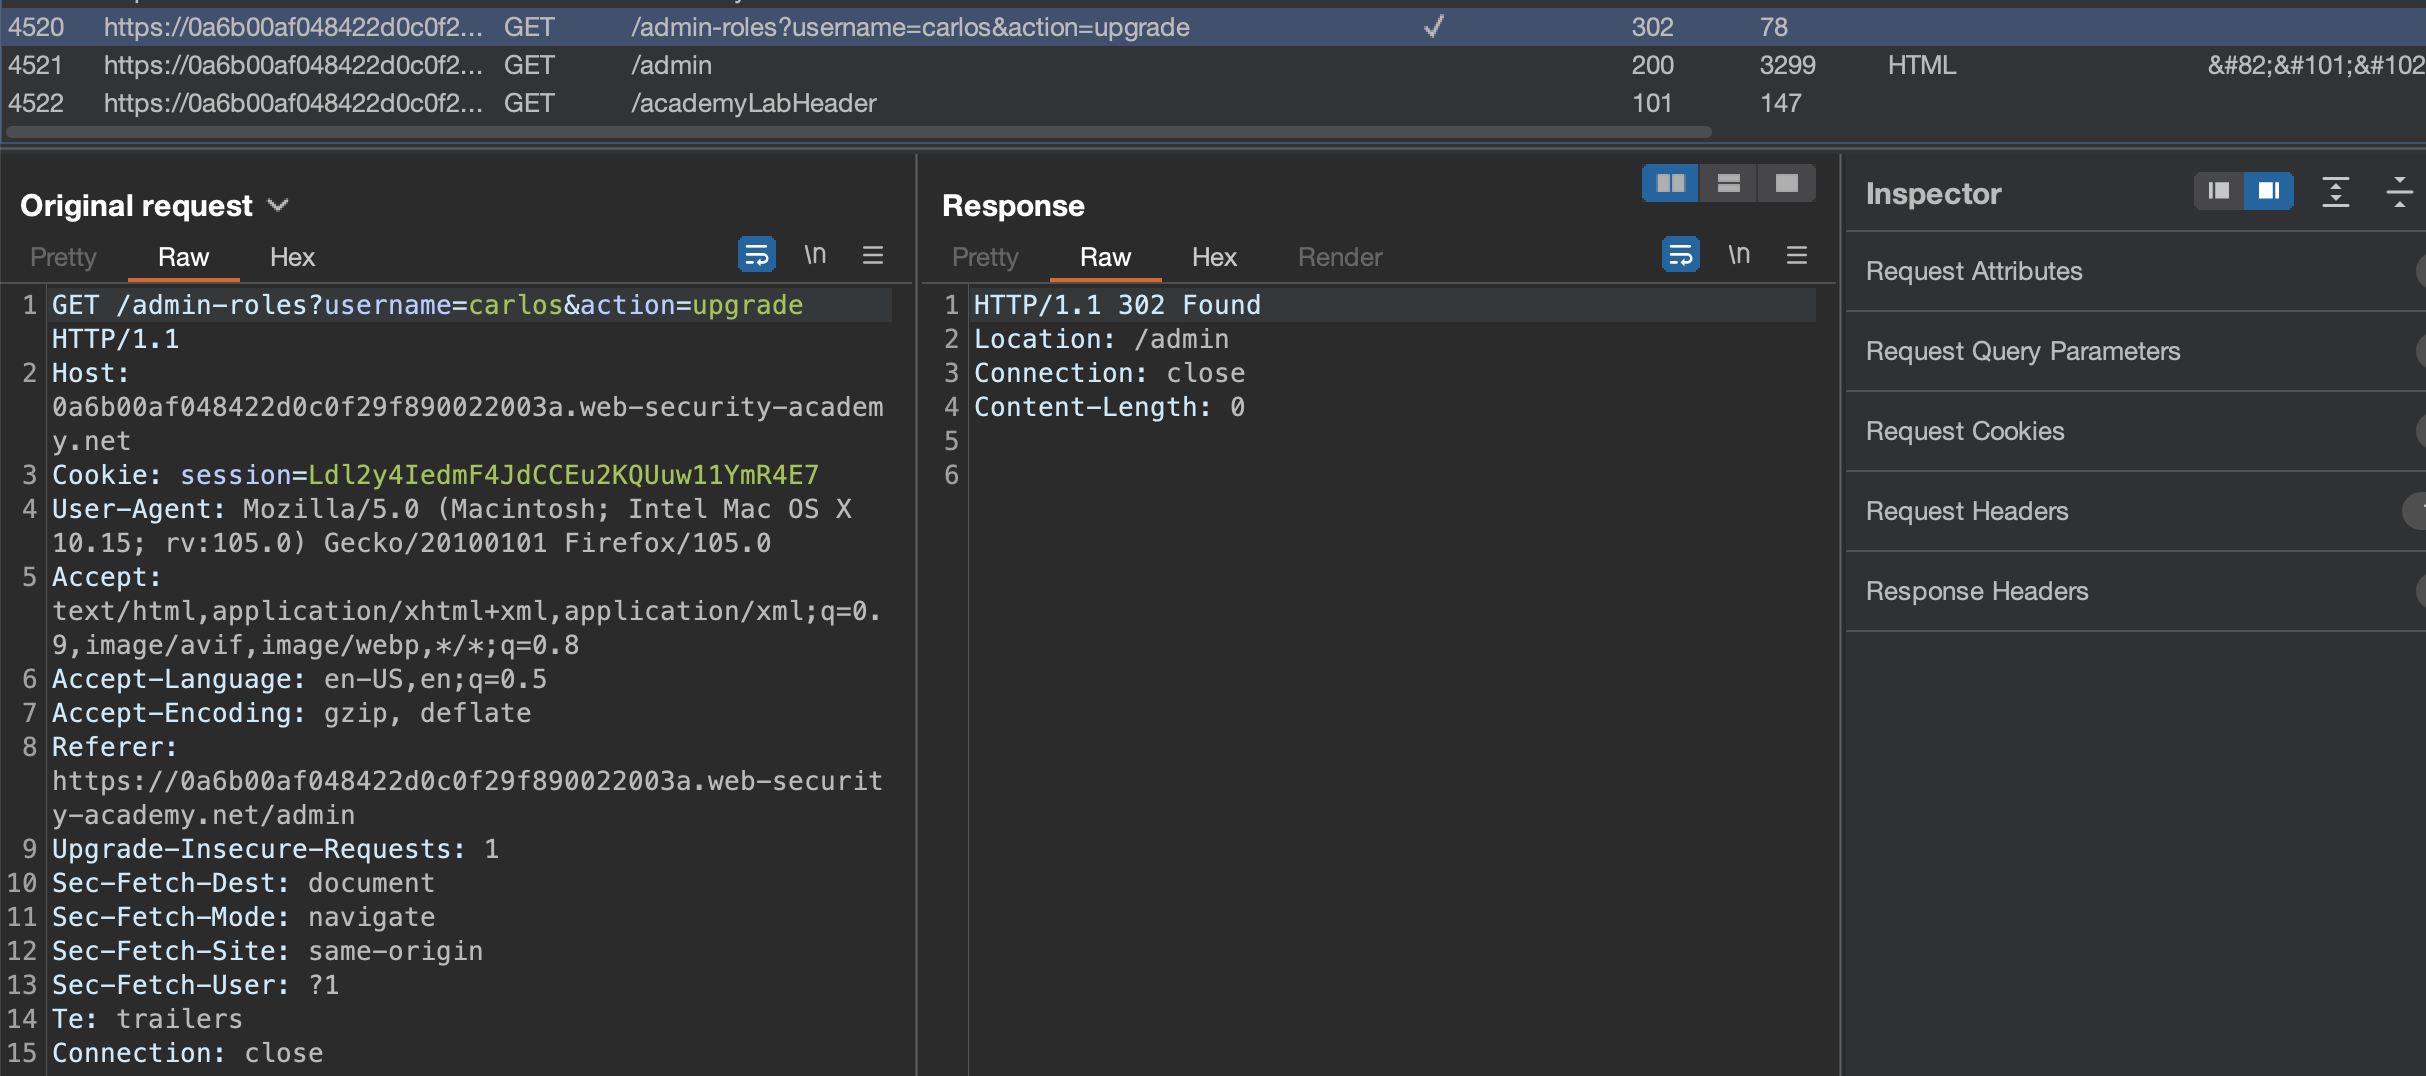Switch to the stacked top/bottom layout icon
The image size is (2426, 1076).
click(1728, 183)
